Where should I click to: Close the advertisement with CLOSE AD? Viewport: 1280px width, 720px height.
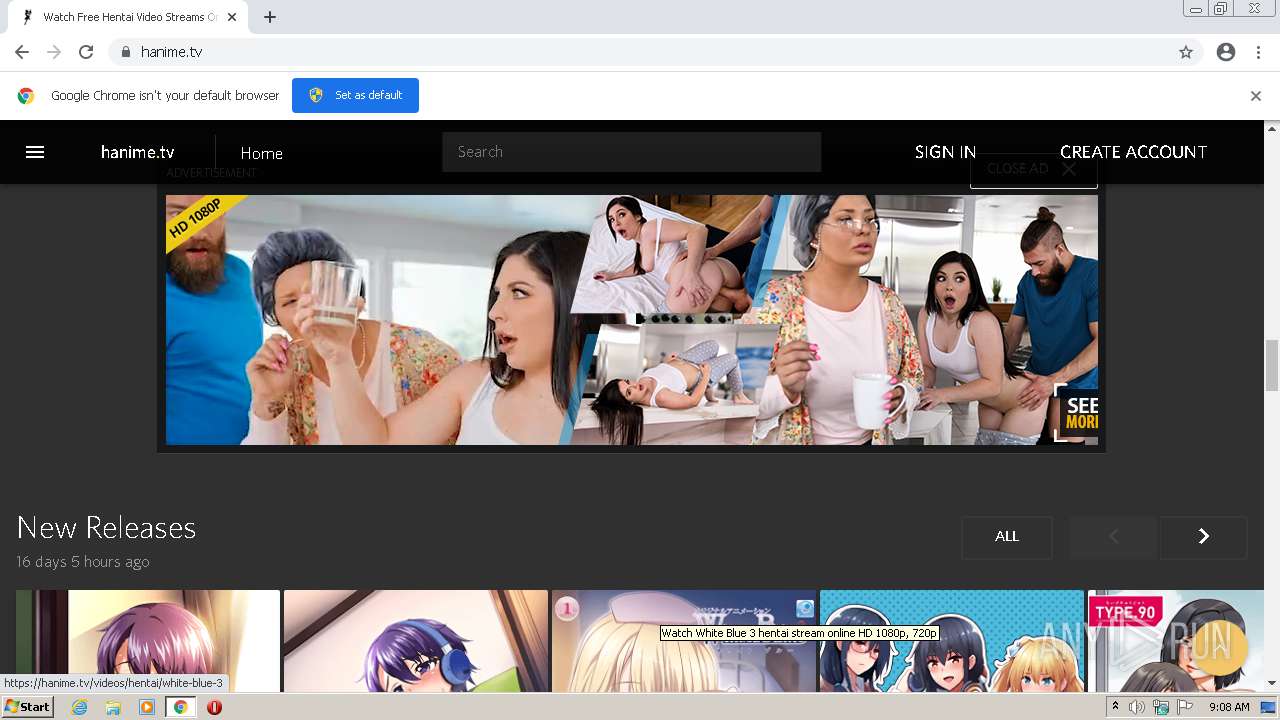click(1033, 169)
